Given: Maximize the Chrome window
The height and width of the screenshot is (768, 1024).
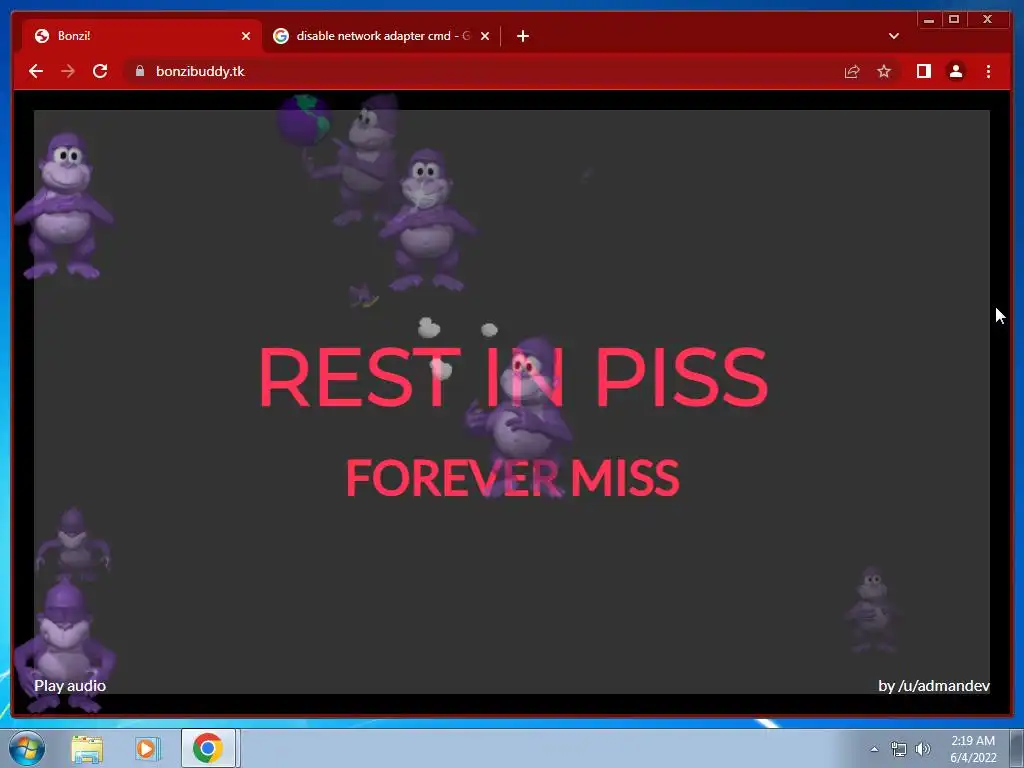Looking at the screenshot, I should click(x=953, y=20).
